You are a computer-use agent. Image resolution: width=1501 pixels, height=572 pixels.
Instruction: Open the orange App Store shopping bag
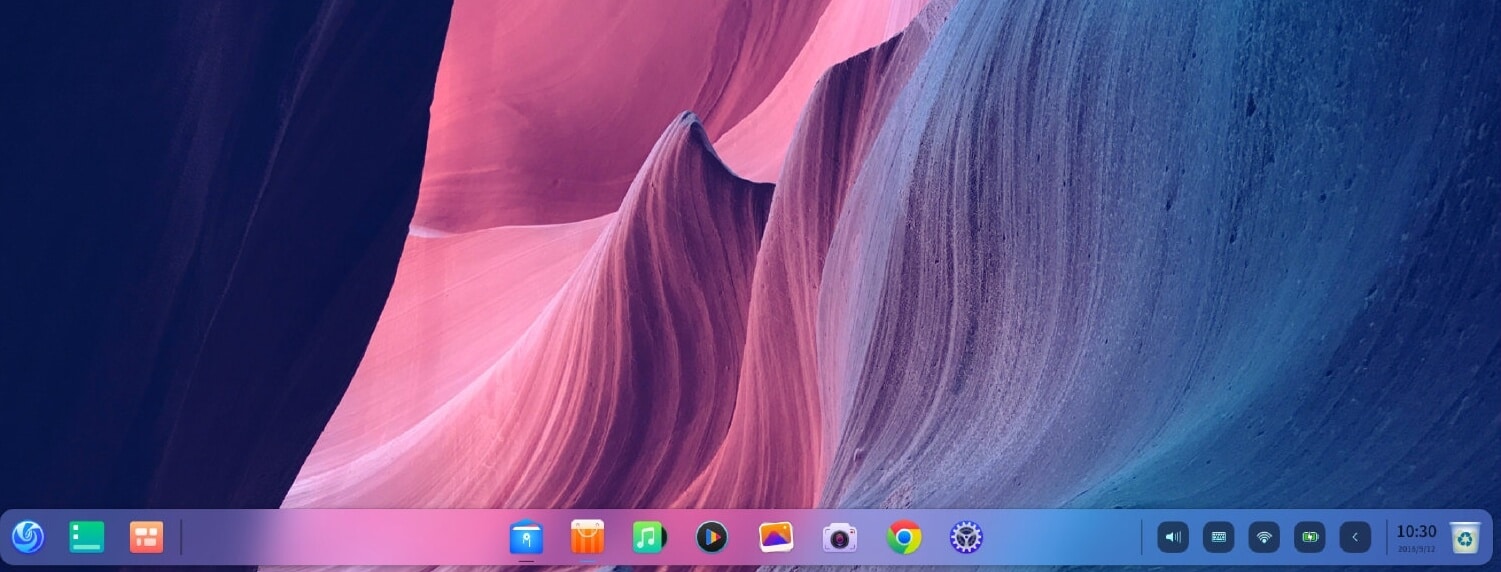click(x=587, y=538)
